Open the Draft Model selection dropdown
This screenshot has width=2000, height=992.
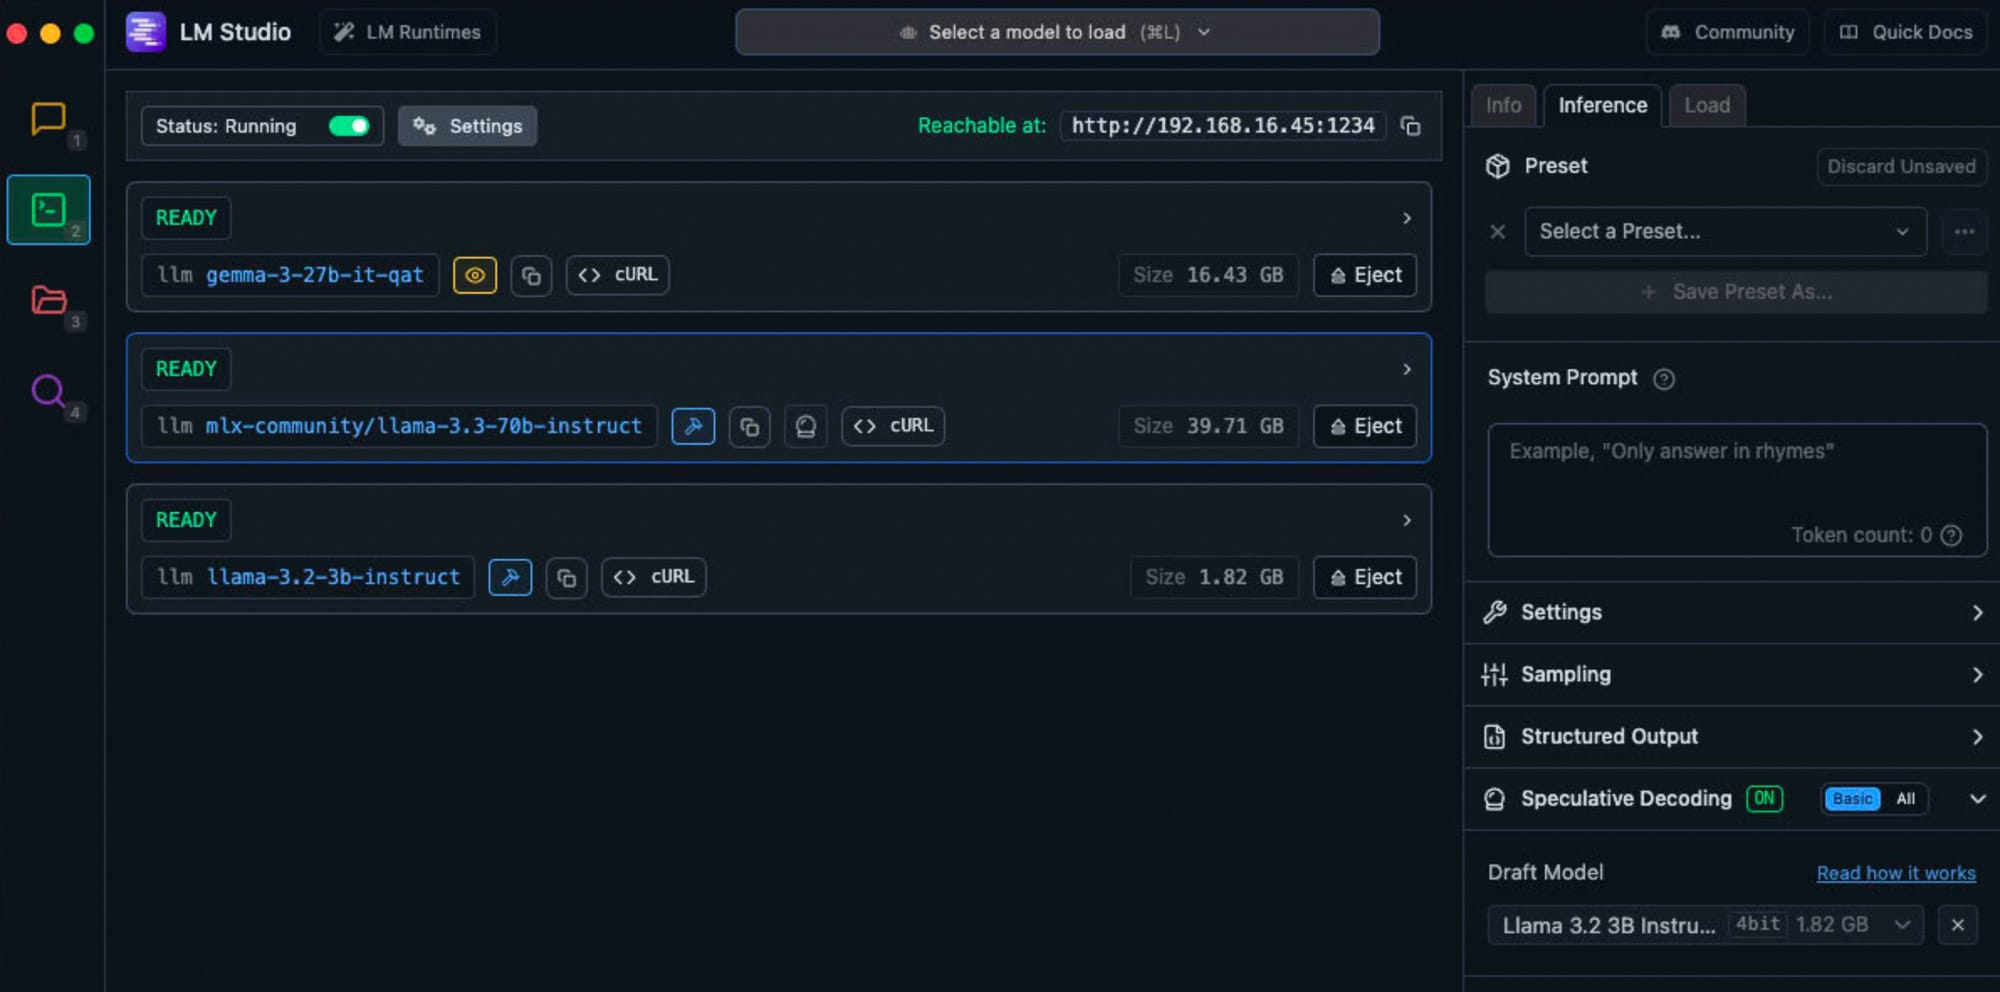point(1706,925)
